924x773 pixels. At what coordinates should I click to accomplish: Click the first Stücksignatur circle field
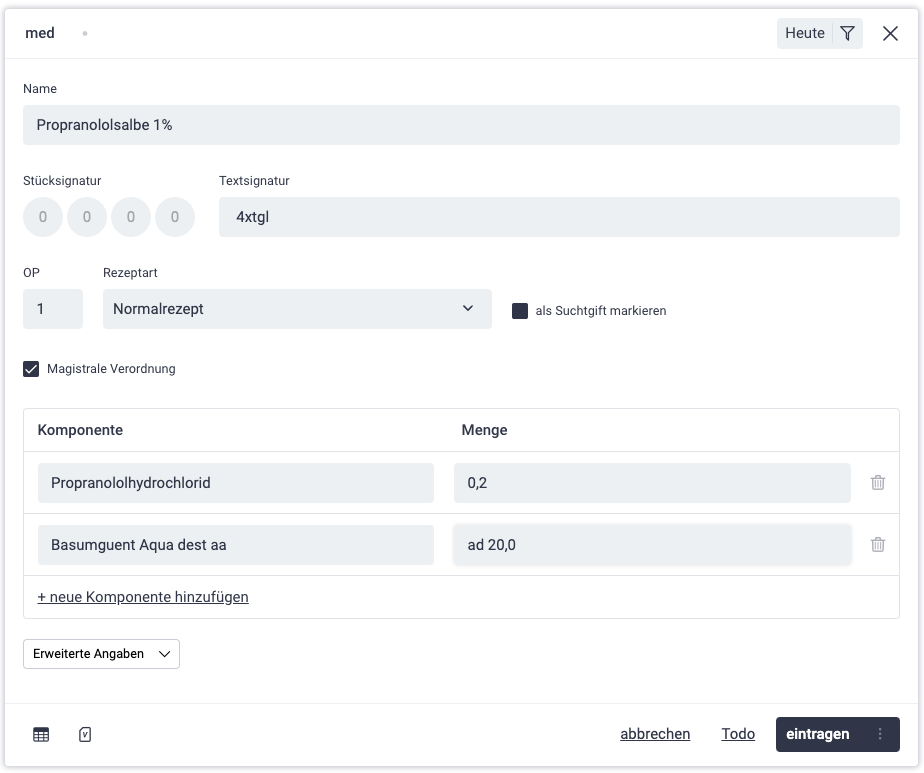click(43, 217)
